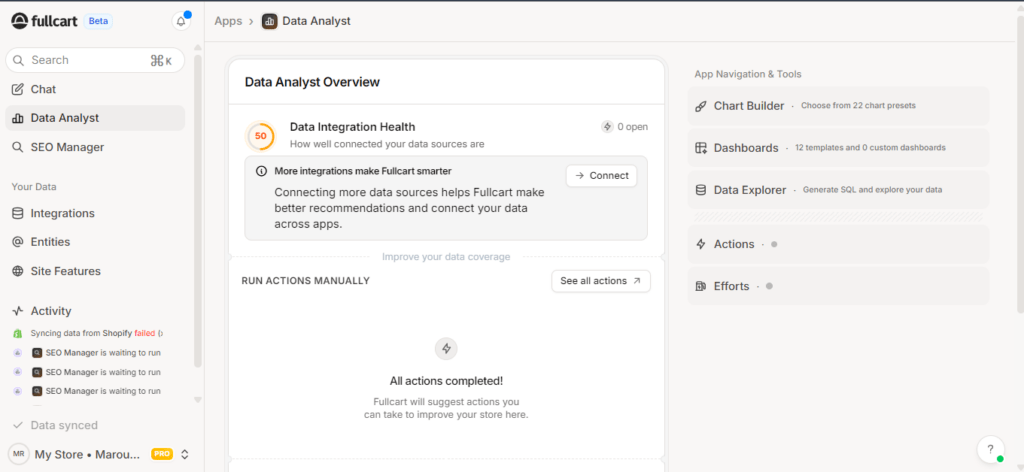Open Integrations under Your Data
Viewport: 1024px width, 472px height.
(x=95, y=213)
